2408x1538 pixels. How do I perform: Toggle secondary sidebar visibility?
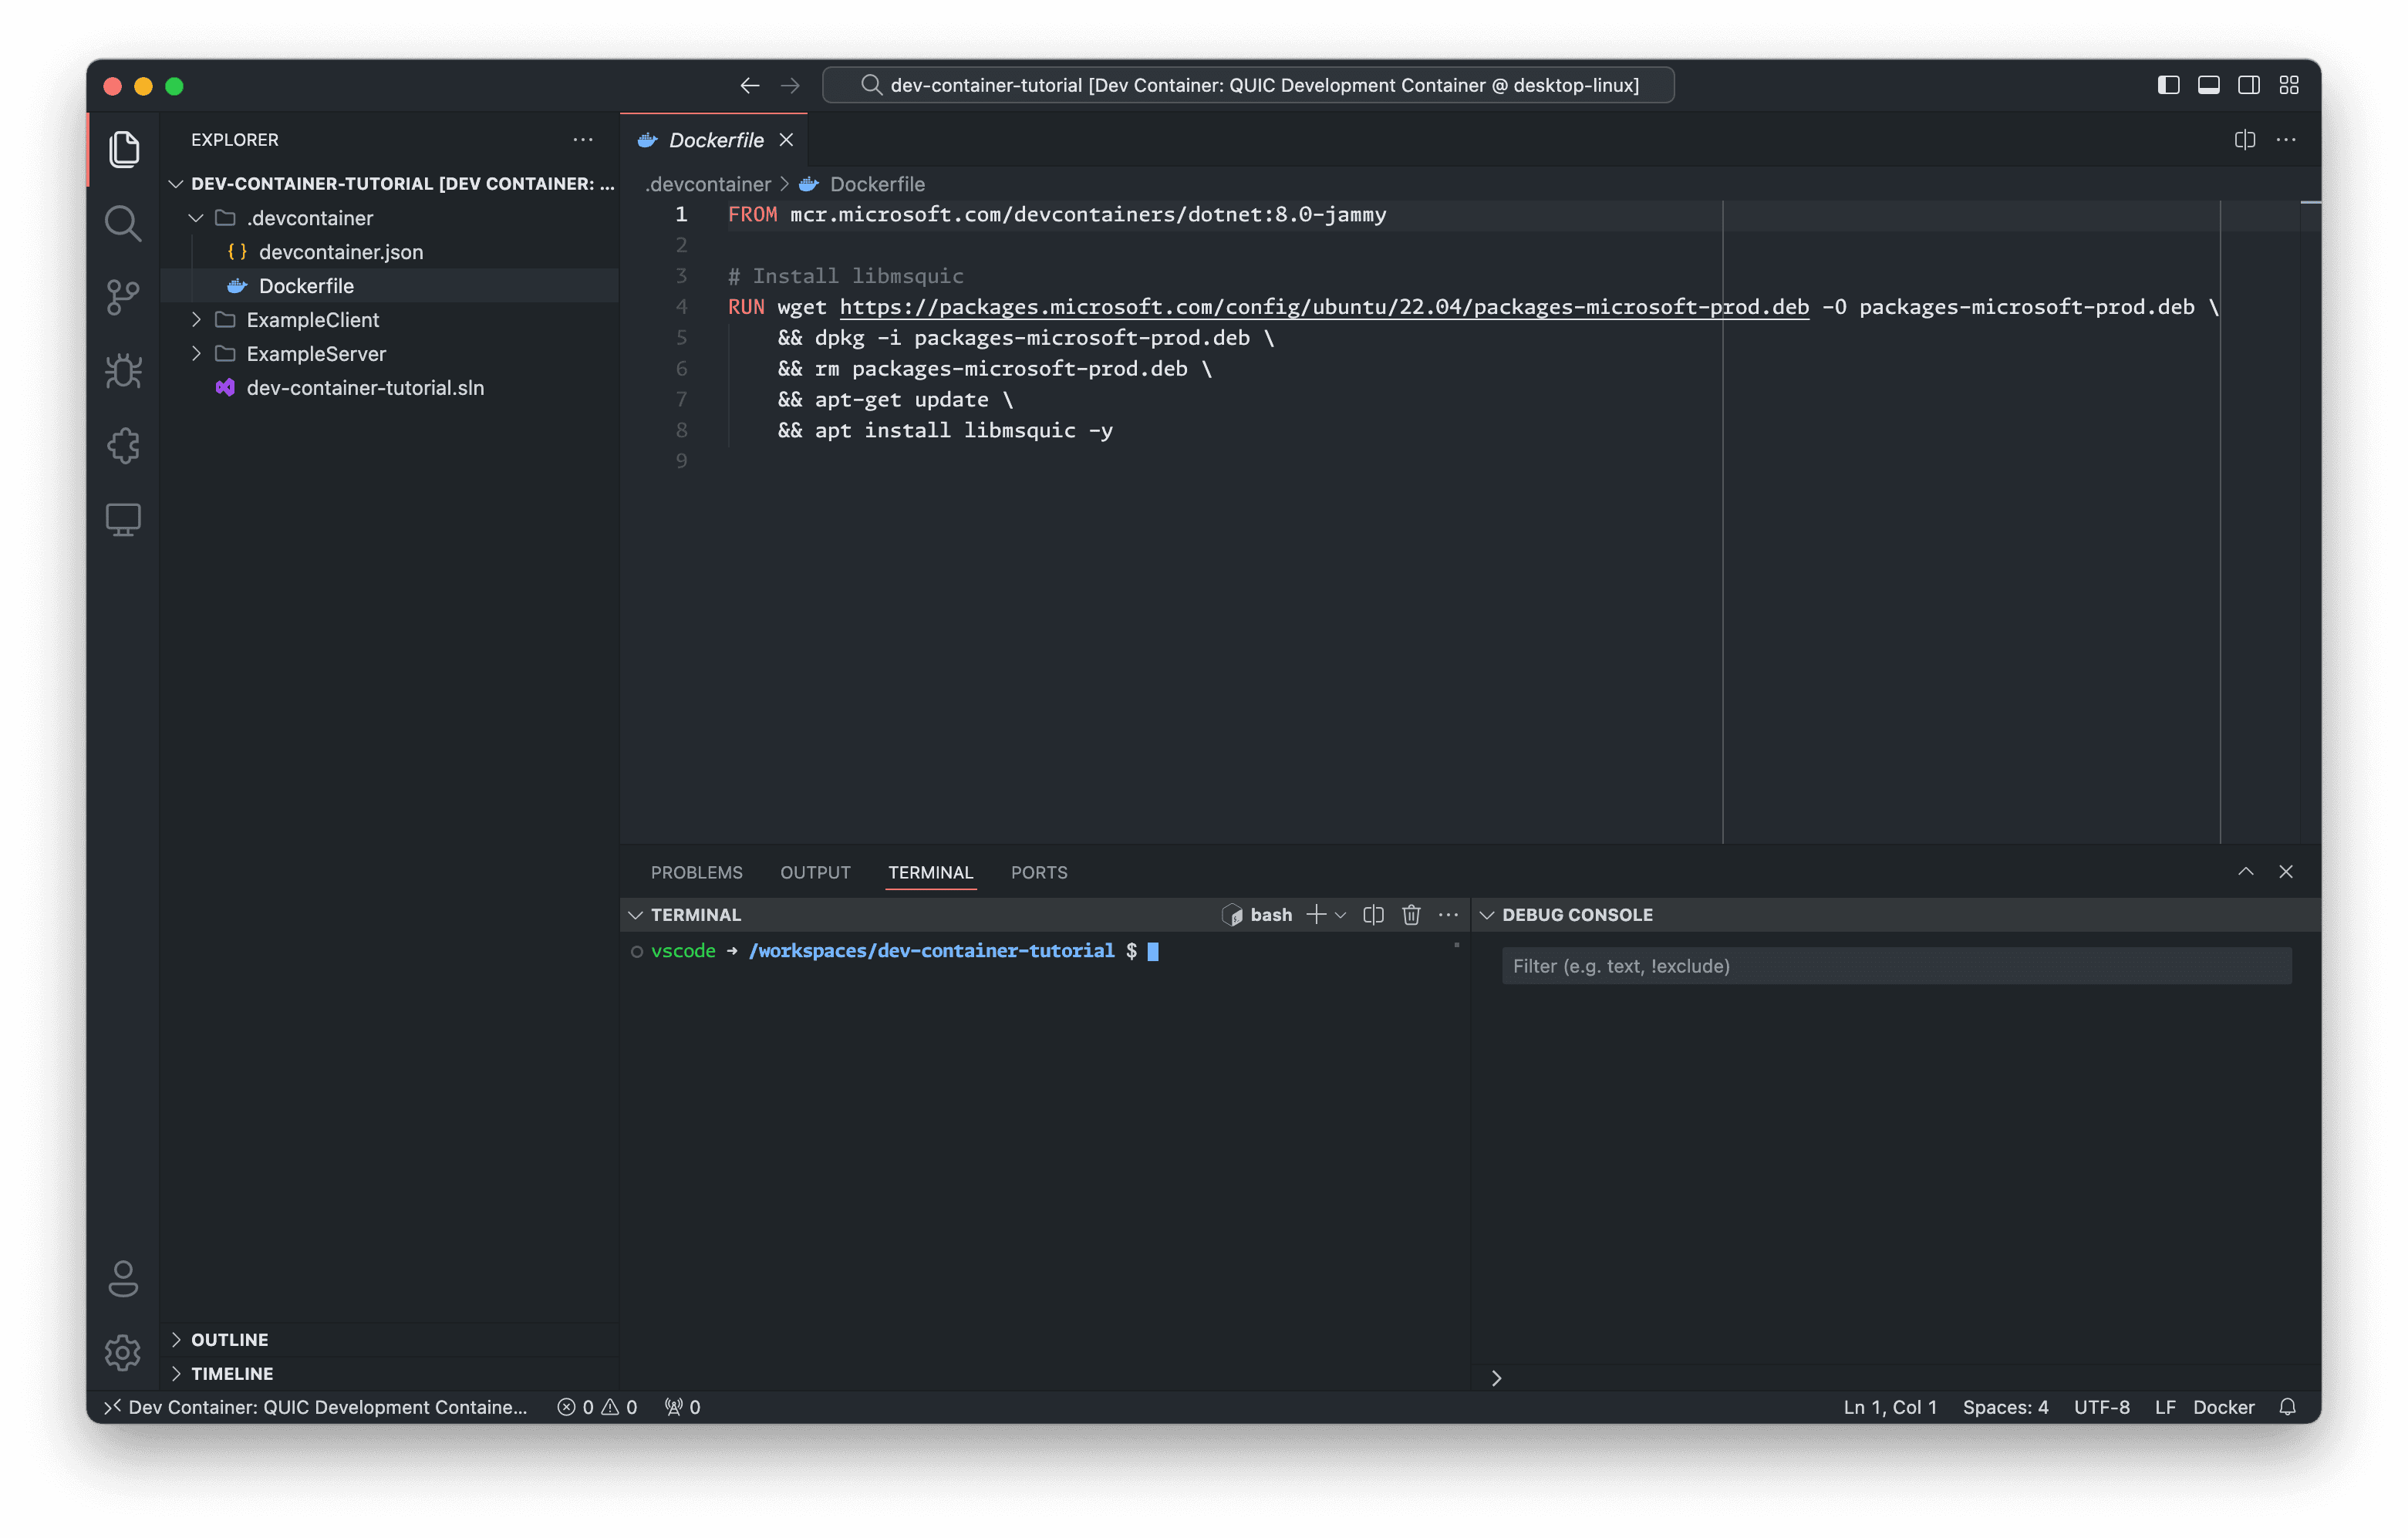point(2249,85)
